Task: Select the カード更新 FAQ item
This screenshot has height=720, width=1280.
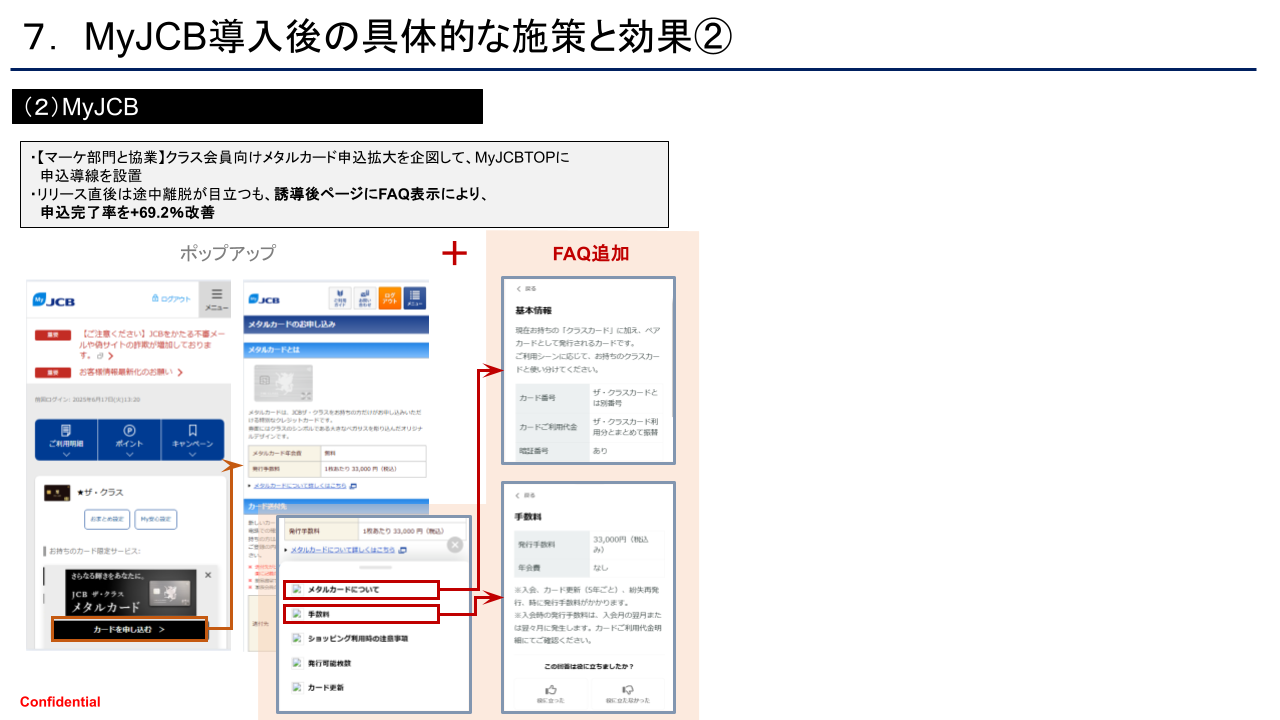Action: 319,687
